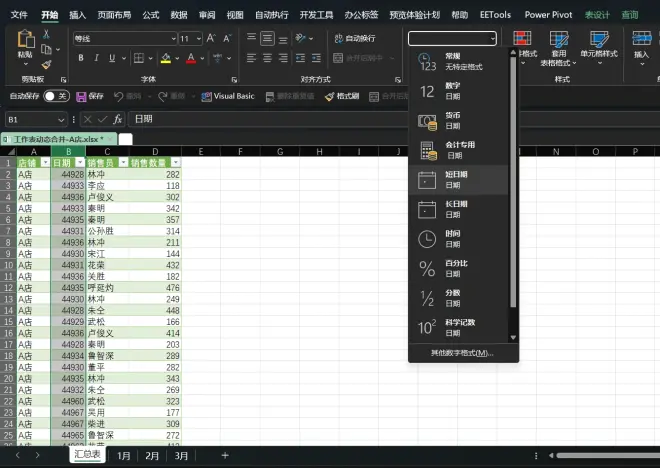Expand the Name Box B1 dropdown
Image resolution: width=660 pixels, height=468 pixels.
point(61,120)
